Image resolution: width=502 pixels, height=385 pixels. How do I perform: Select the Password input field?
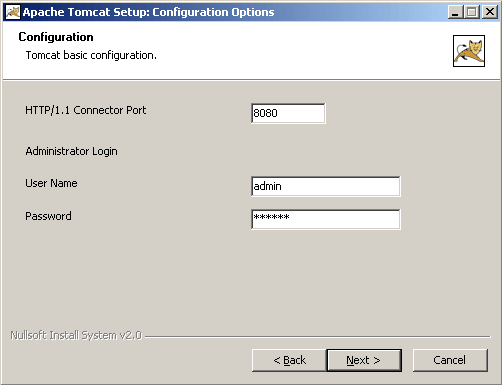pos(326,219)
